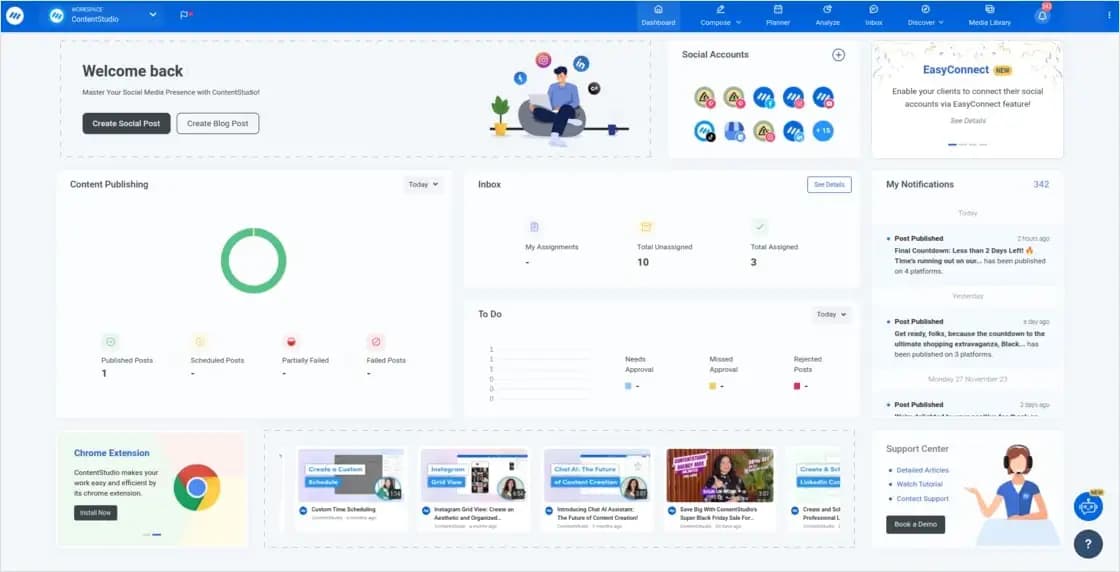Screen dimensions: 1120x572
Task: Open the Contact Support link
Action: point(922,498)
